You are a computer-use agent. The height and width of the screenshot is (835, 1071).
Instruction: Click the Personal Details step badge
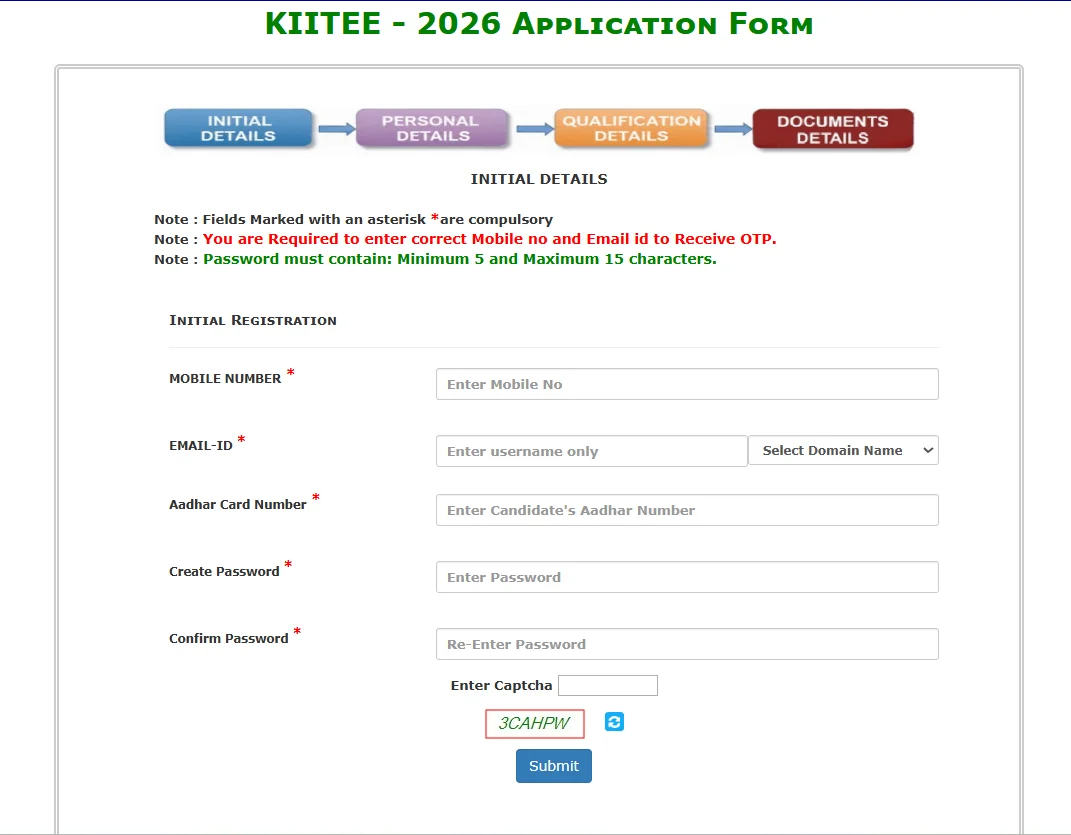pos(432,129)
